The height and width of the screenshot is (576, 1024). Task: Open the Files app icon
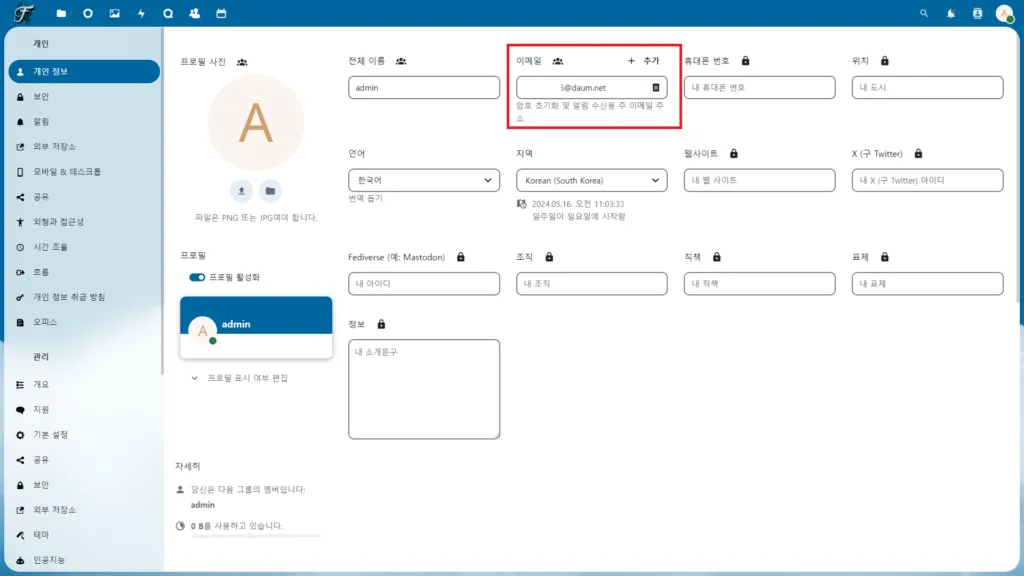[61, 13]
